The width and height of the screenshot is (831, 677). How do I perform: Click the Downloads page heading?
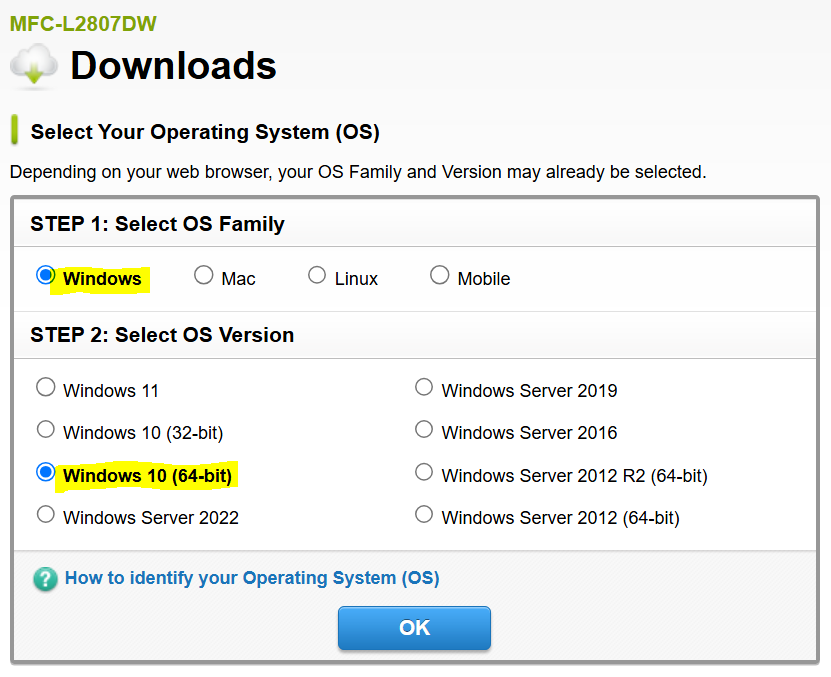(x=173, y=66)
